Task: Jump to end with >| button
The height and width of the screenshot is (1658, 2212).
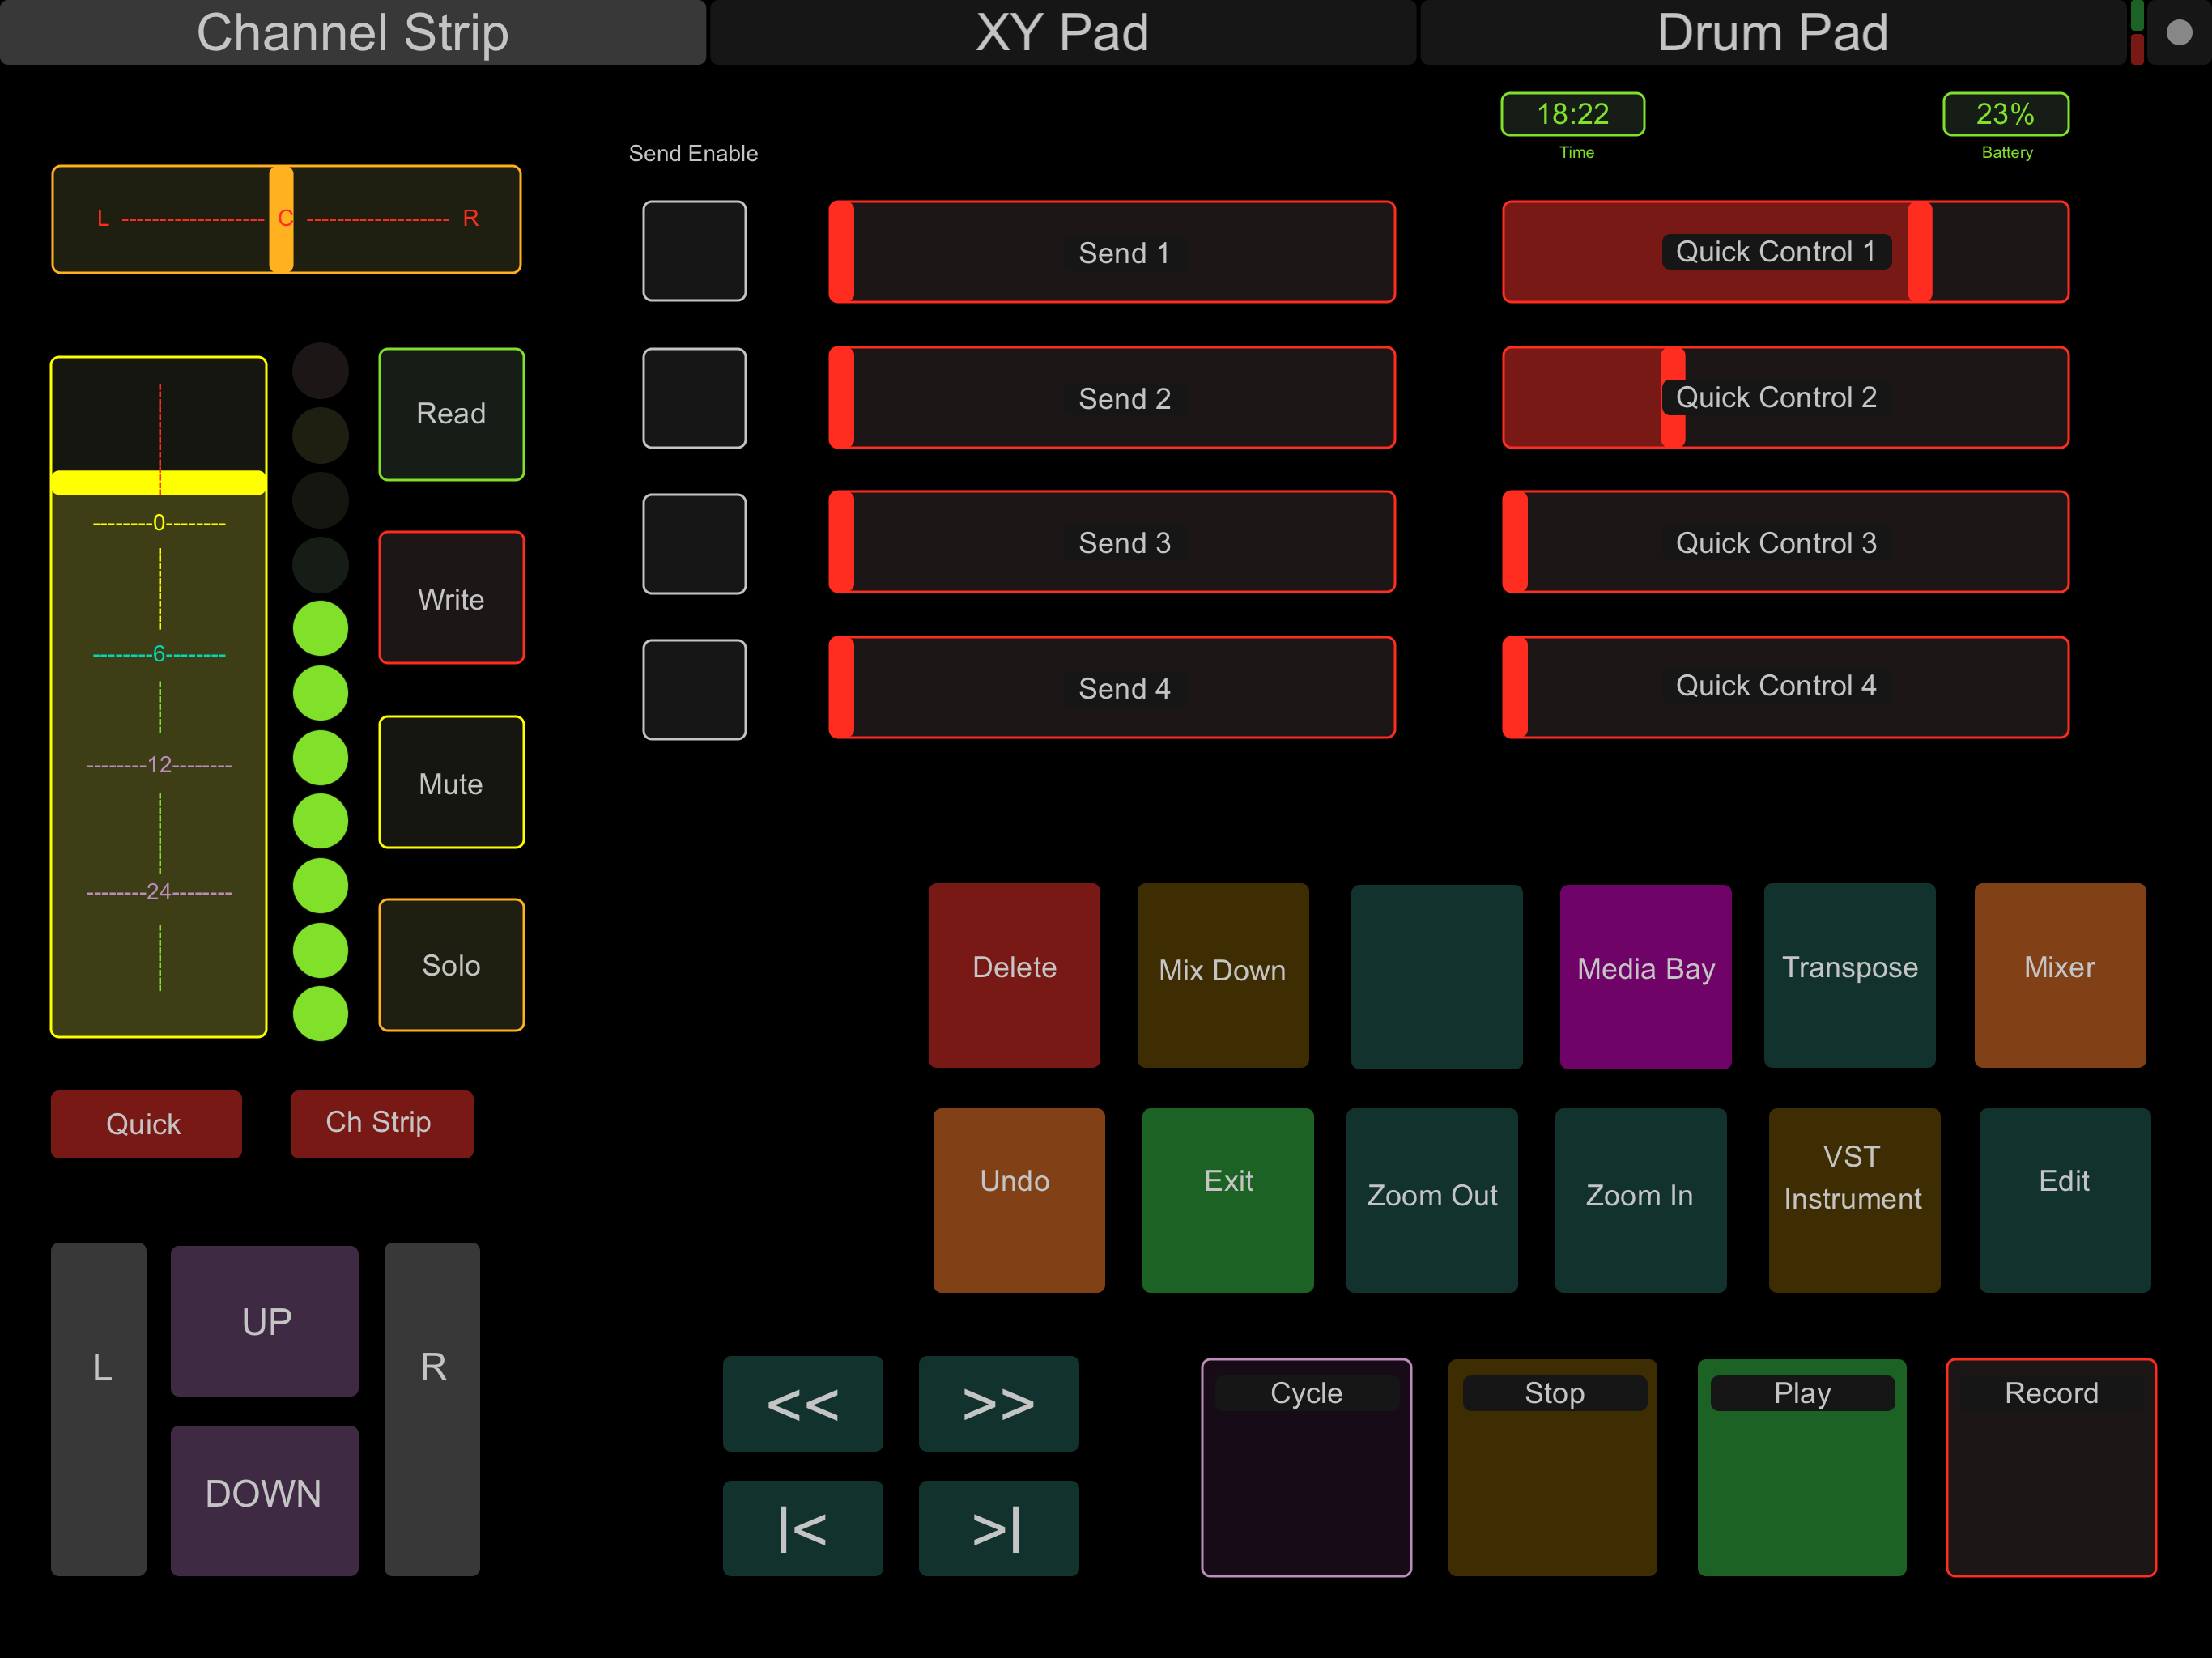Action: coord(998,1528)
